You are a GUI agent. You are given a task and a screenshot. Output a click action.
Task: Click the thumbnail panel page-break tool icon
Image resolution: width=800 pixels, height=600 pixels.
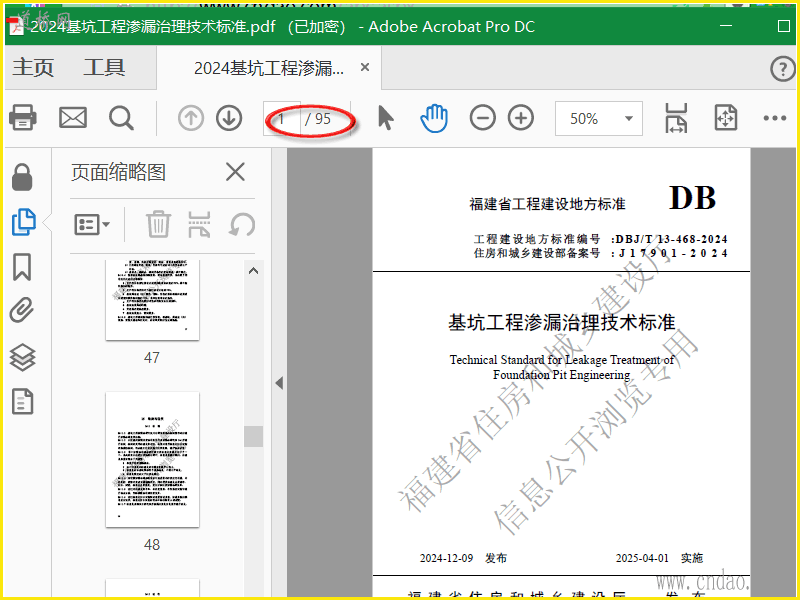click(199, 224)
